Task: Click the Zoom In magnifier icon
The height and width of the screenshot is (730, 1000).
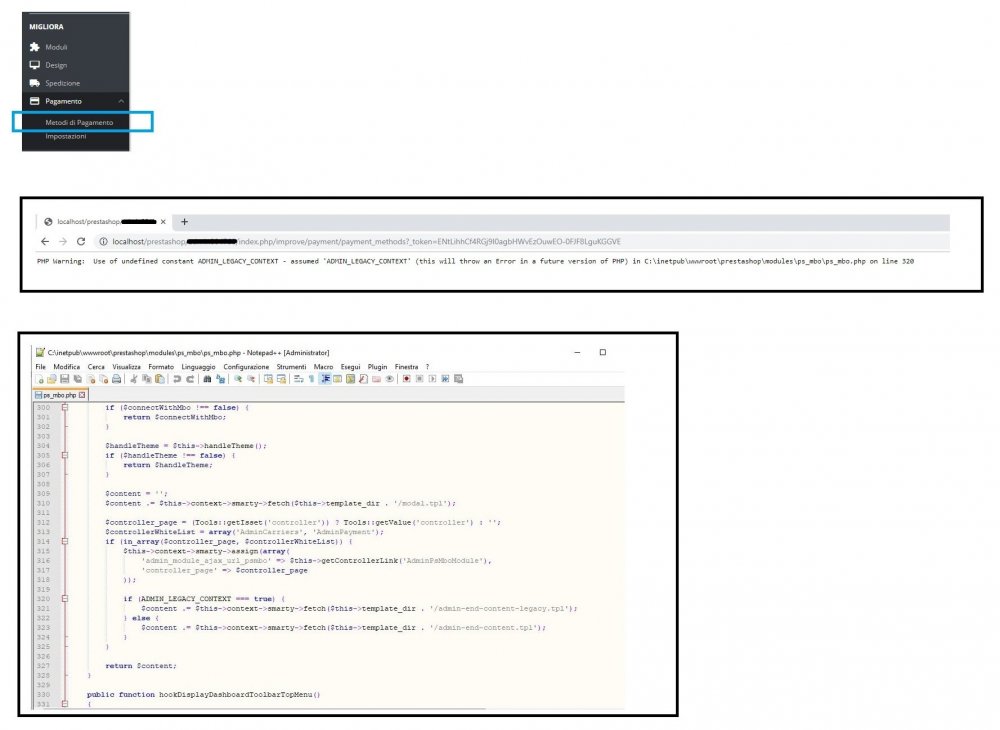Action: [238, 379]
